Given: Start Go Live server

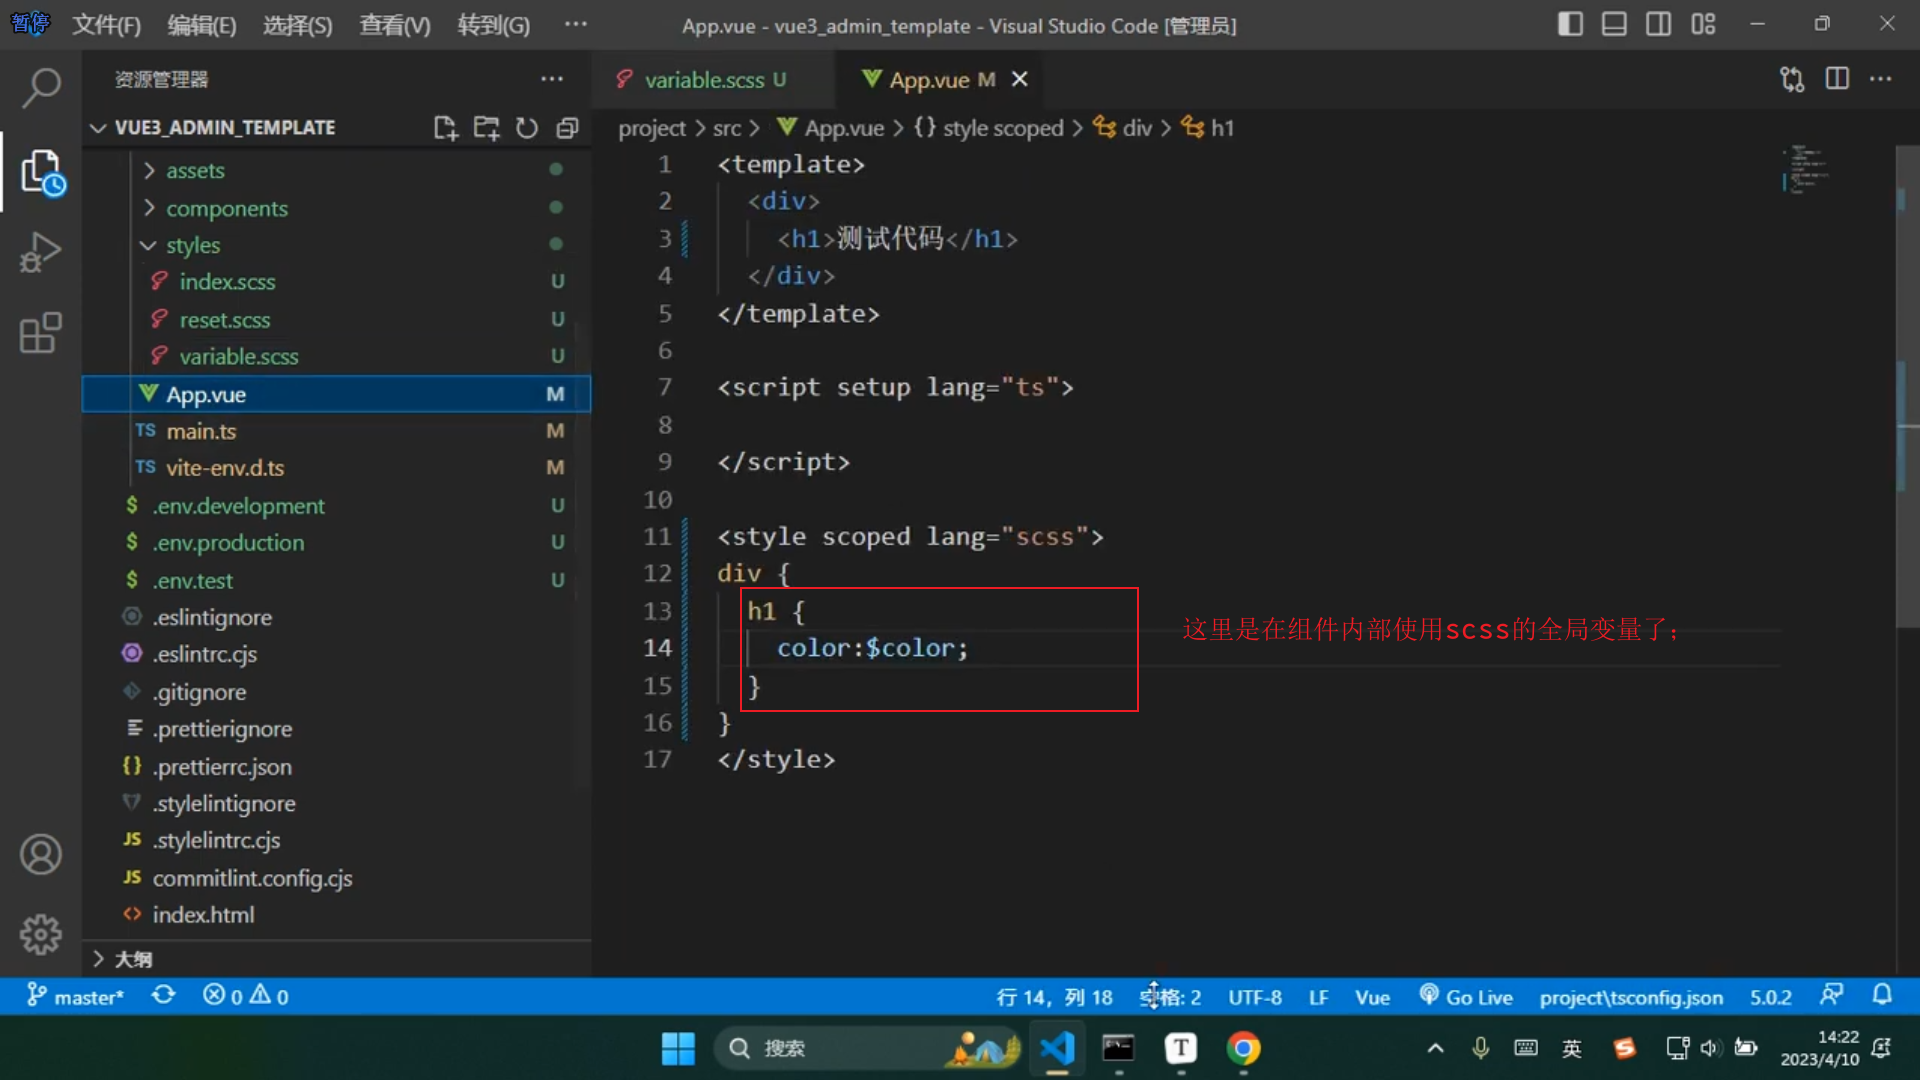Looking at the screenshot, I should (x=1466, y=997).
